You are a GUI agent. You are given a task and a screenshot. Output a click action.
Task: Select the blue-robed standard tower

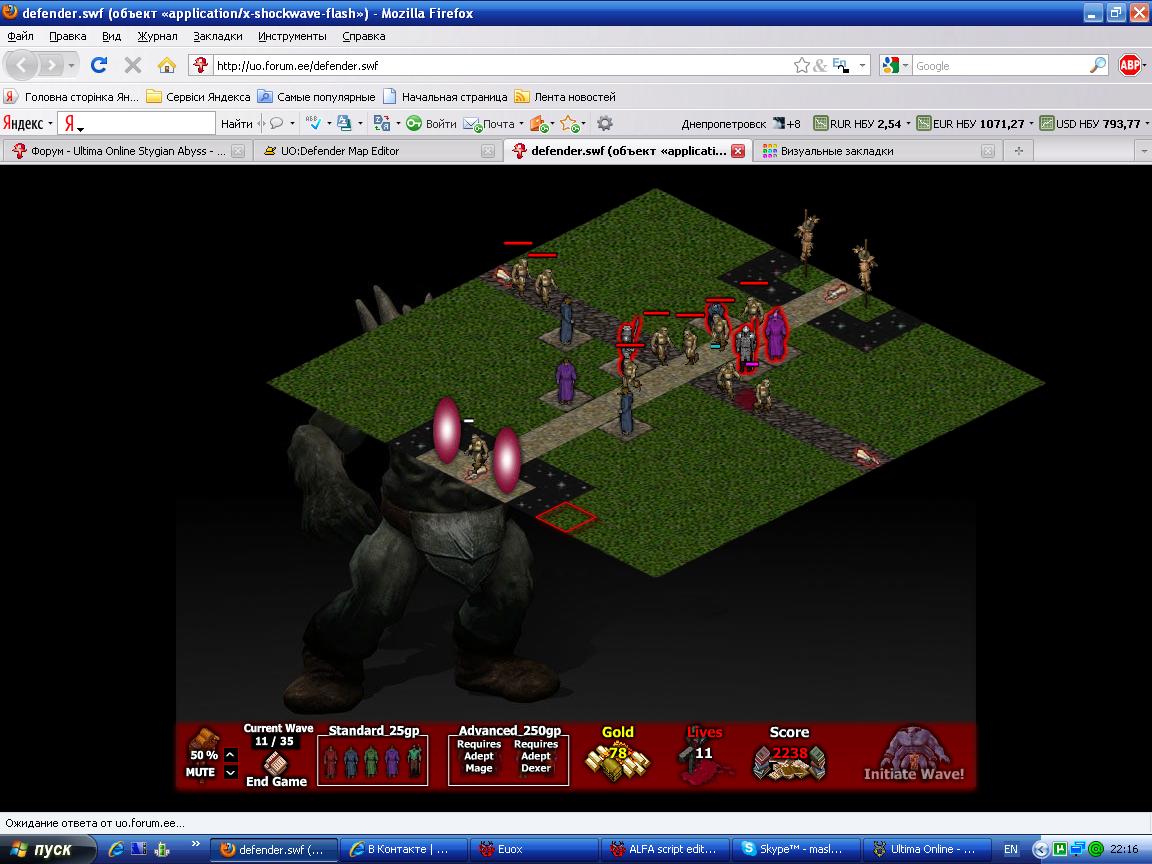351,762
